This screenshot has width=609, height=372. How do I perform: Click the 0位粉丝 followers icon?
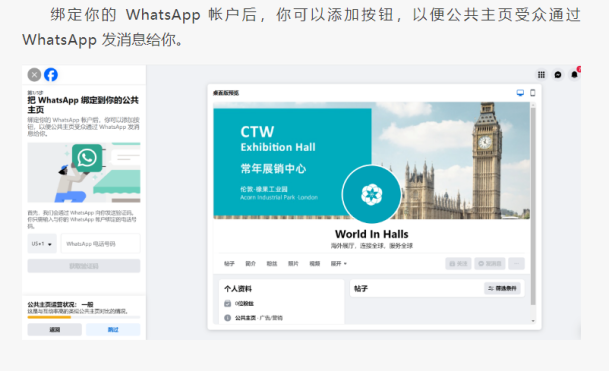[228, 303]
